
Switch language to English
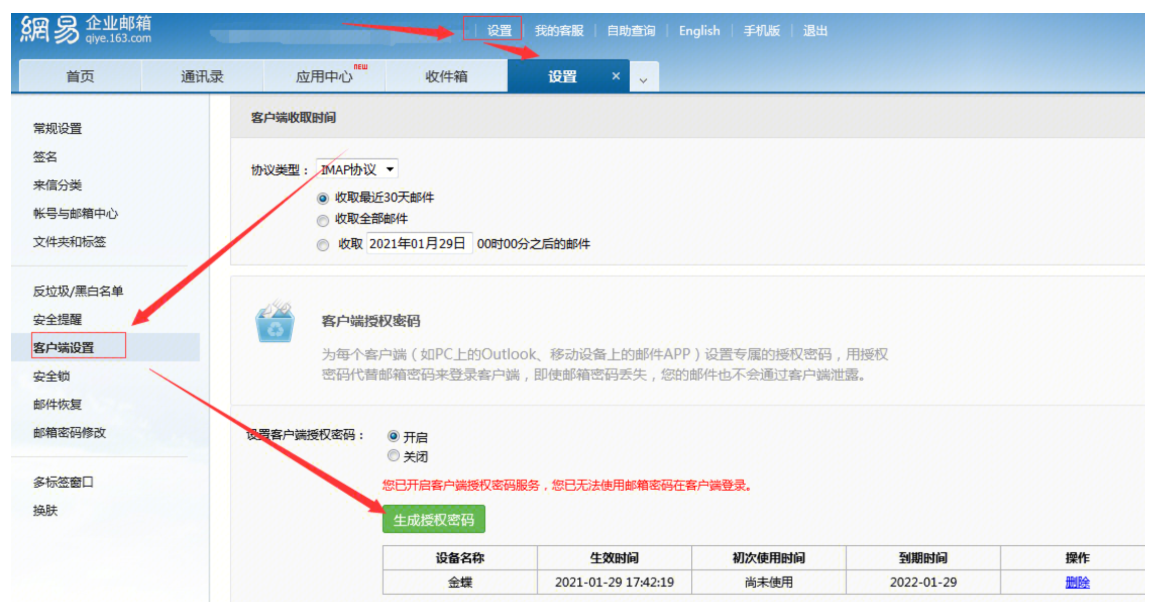pos(699,30)
